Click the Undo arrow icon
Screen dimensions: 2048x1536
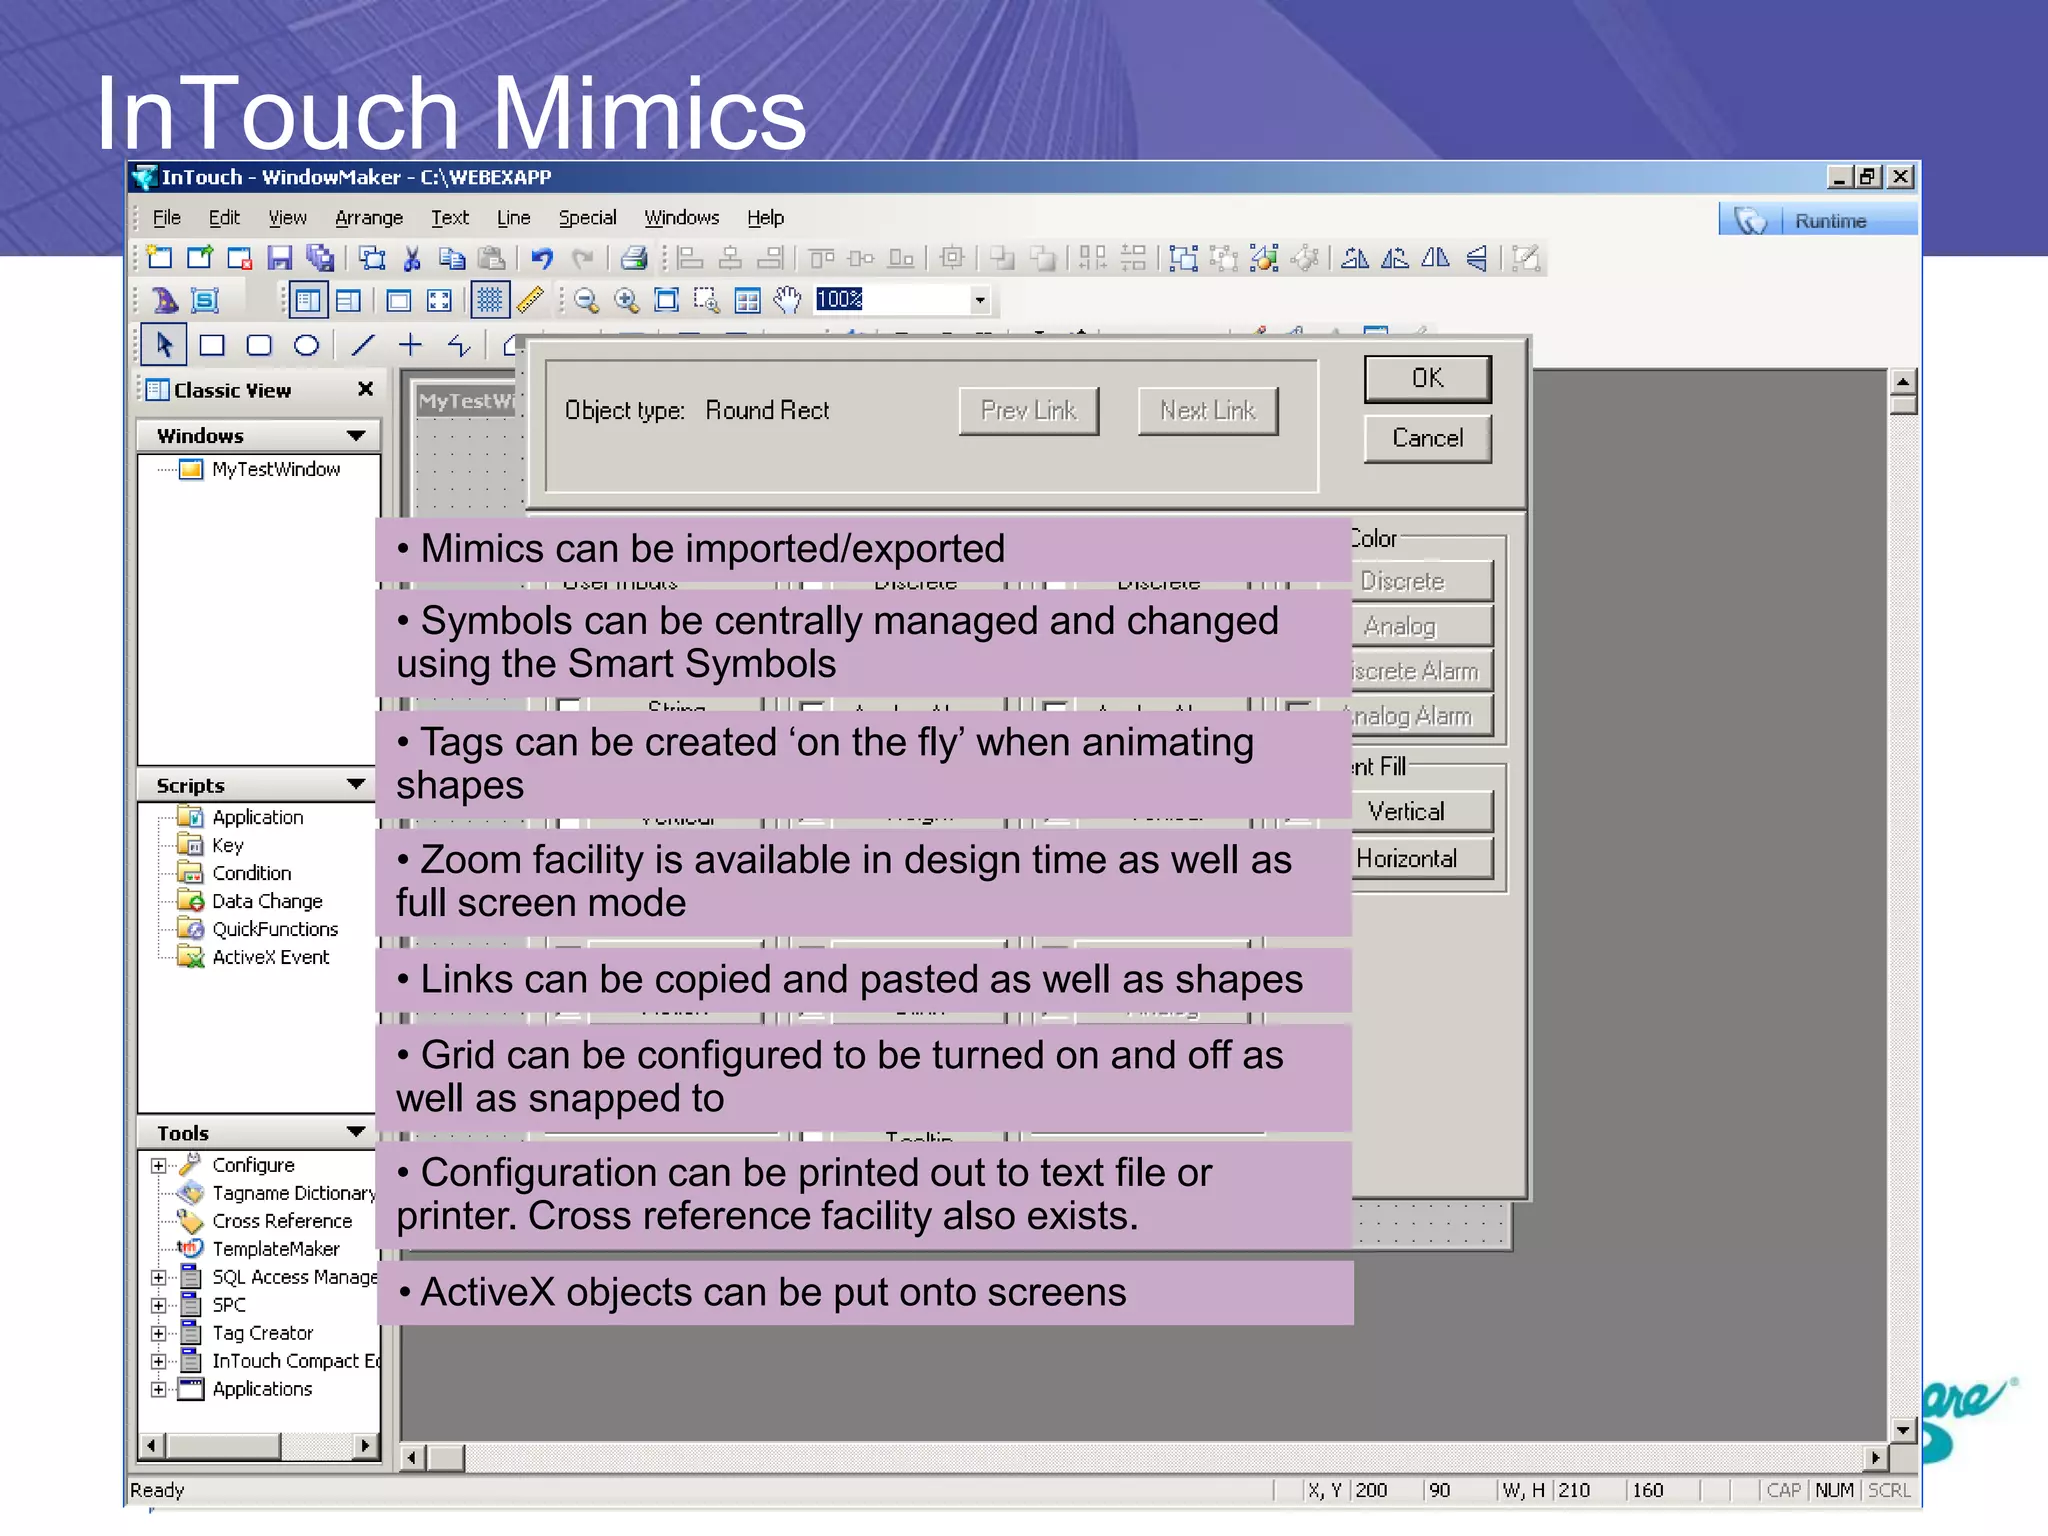coord(542,259)
